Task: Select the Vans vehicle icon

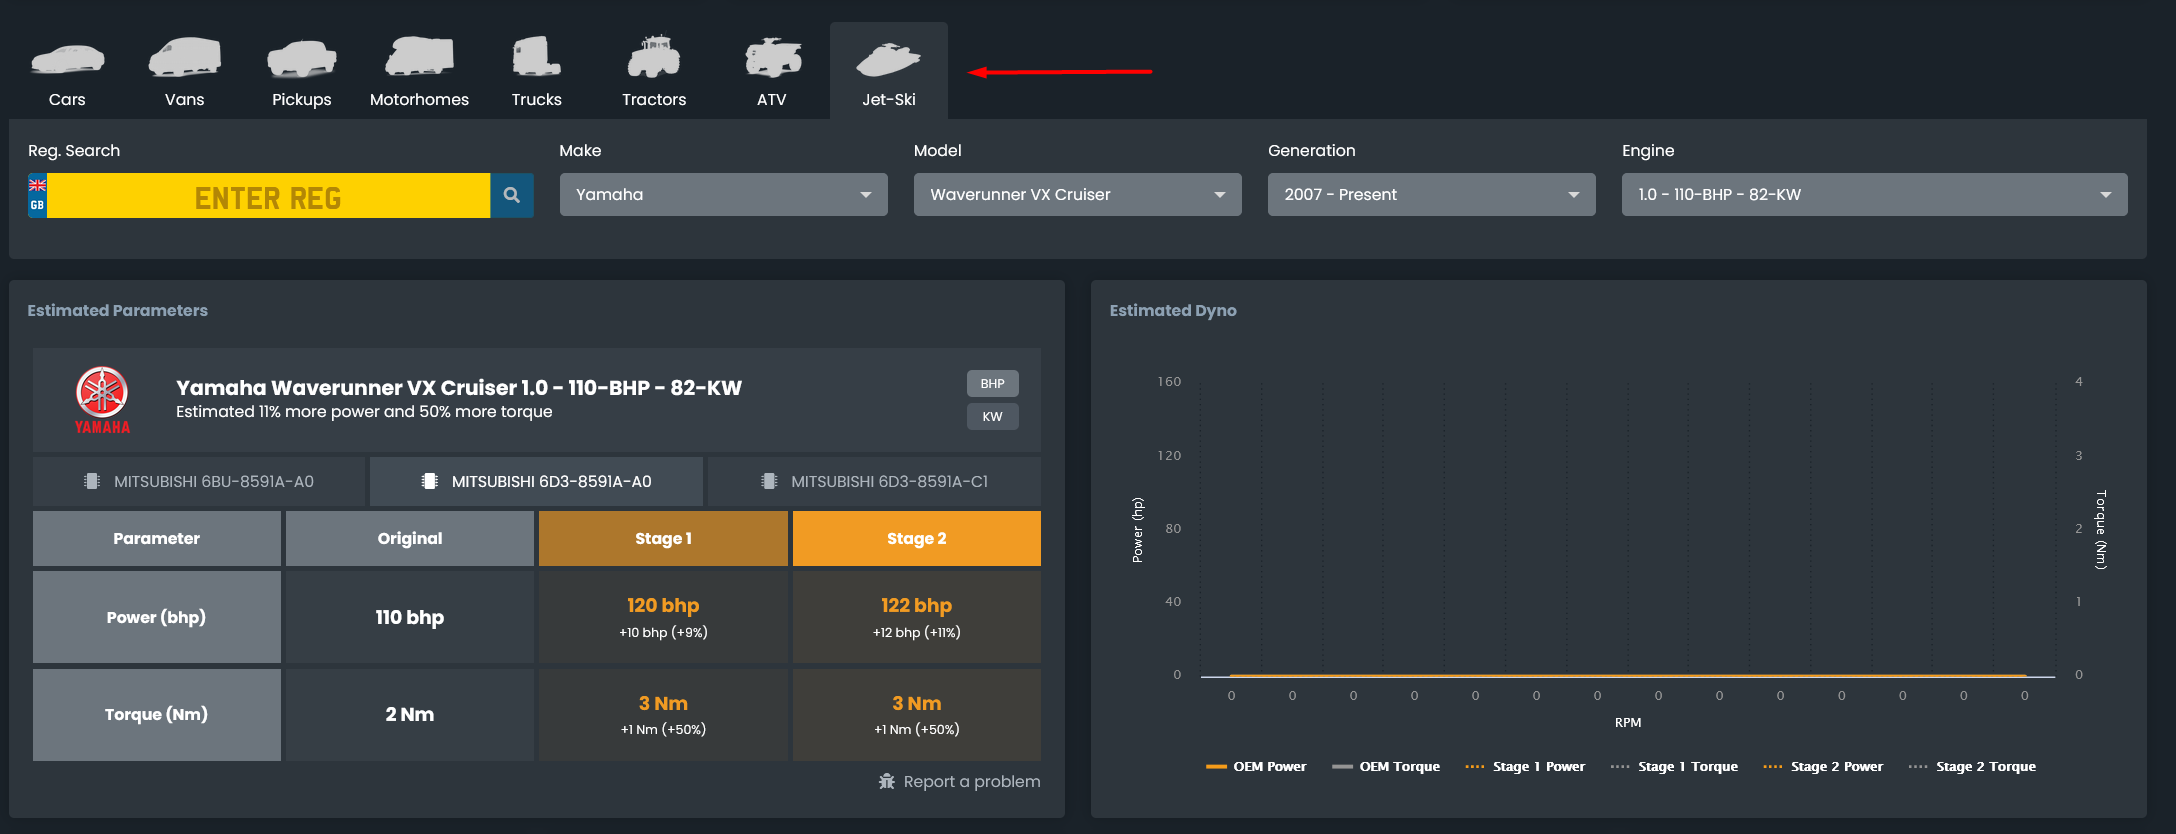Action: pyautogui.click(x=185, y=58)
